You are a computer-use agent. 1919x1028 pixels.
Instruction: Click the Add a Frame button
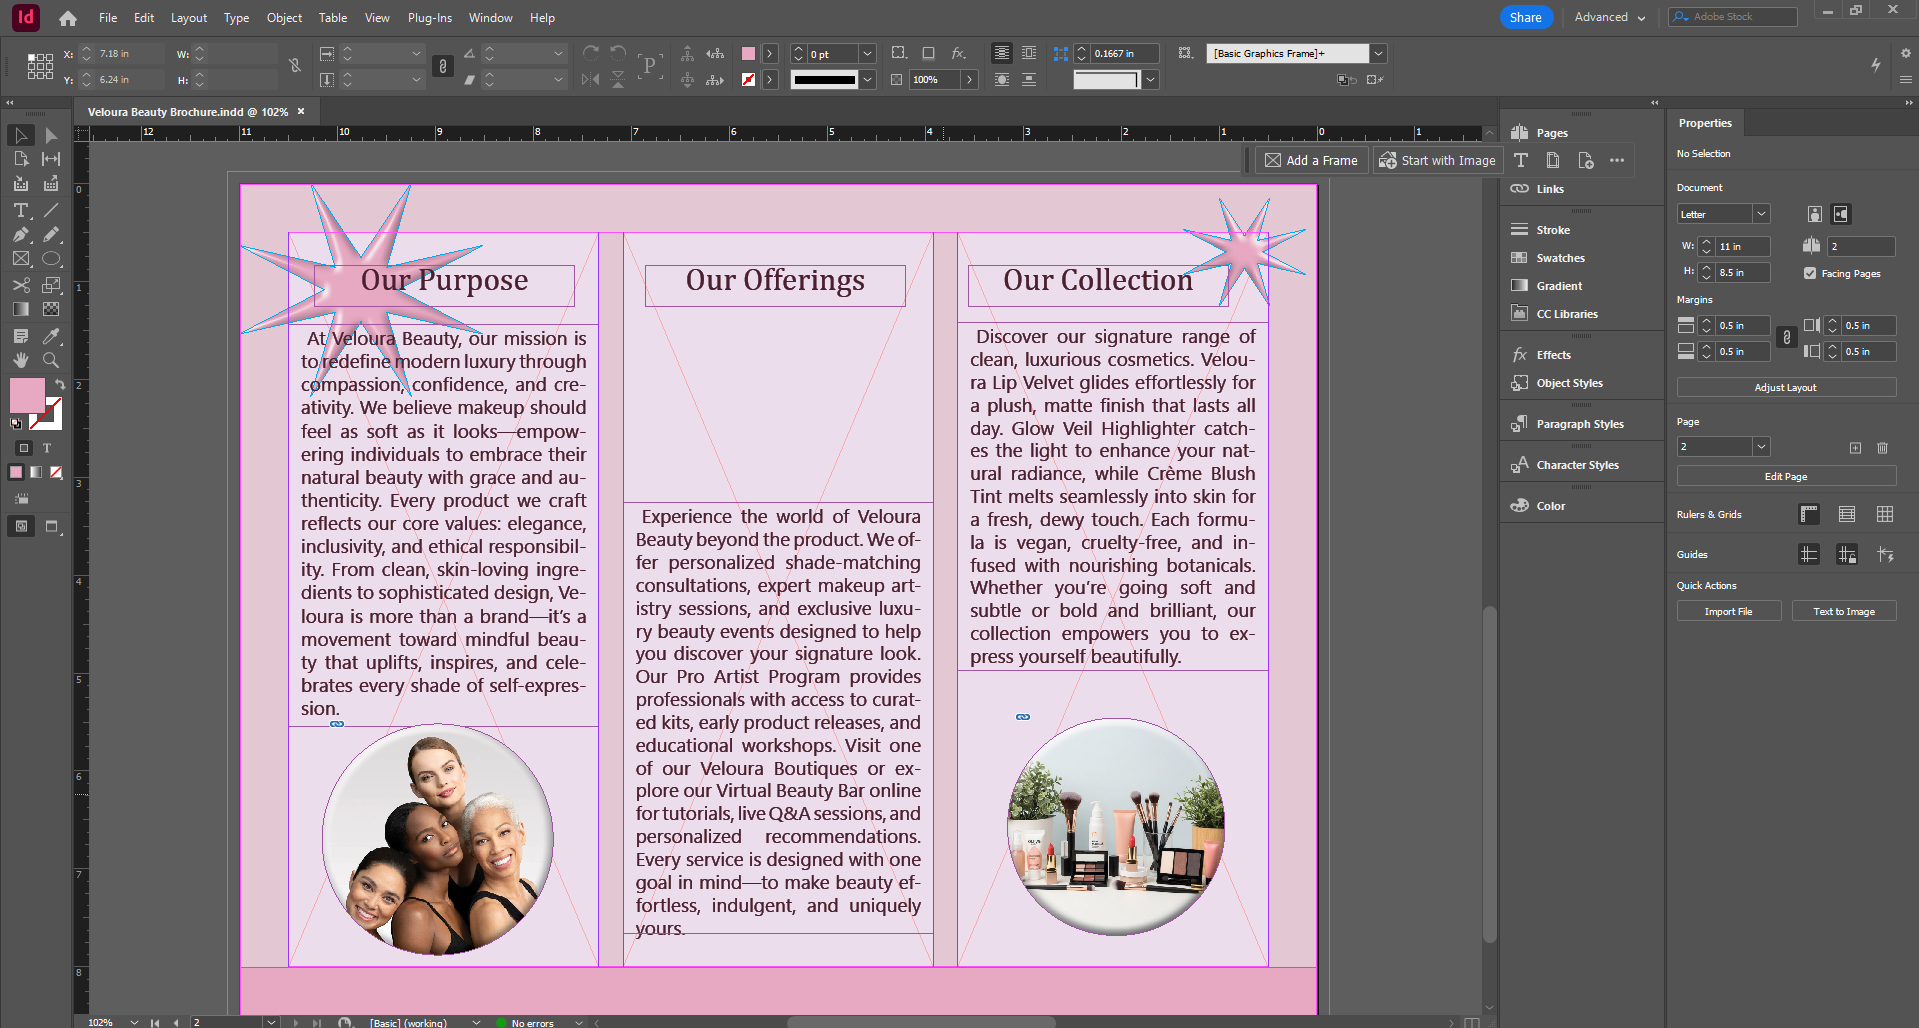pos(1311,160)
